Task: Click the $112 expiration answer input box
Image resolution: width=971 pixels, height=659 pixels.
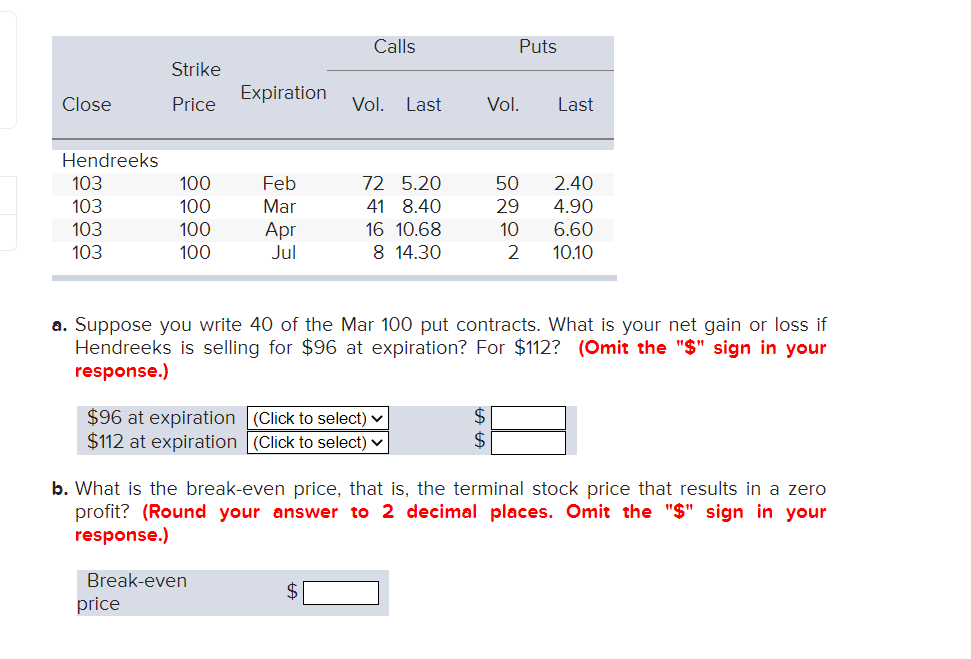Action: pos(528,442)
